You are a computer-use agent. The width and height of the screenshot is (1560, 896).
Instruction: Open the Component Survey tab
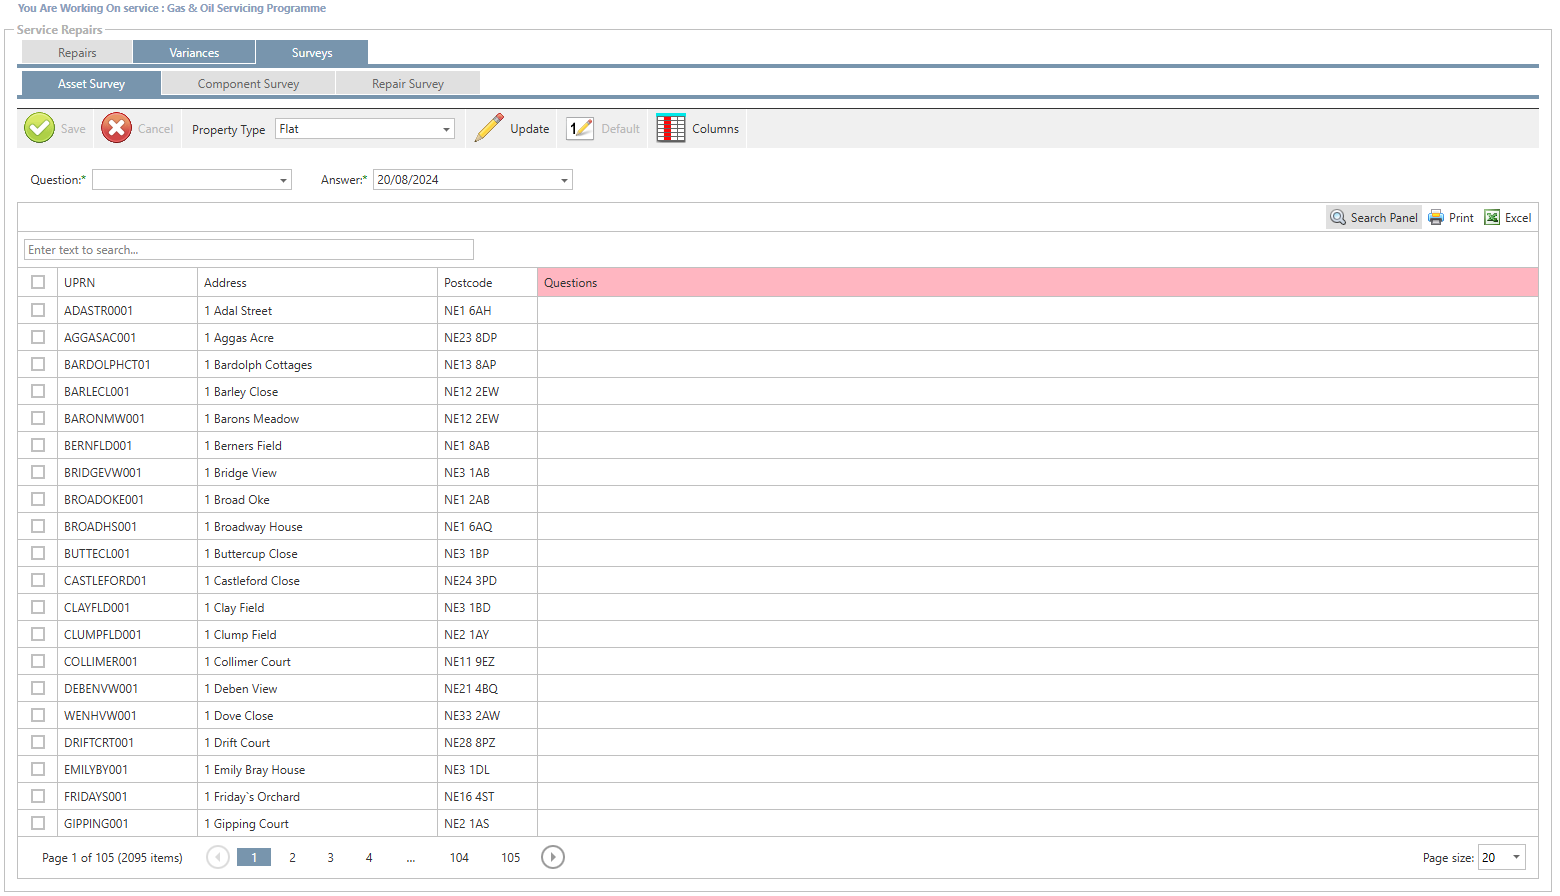[248, 84]
